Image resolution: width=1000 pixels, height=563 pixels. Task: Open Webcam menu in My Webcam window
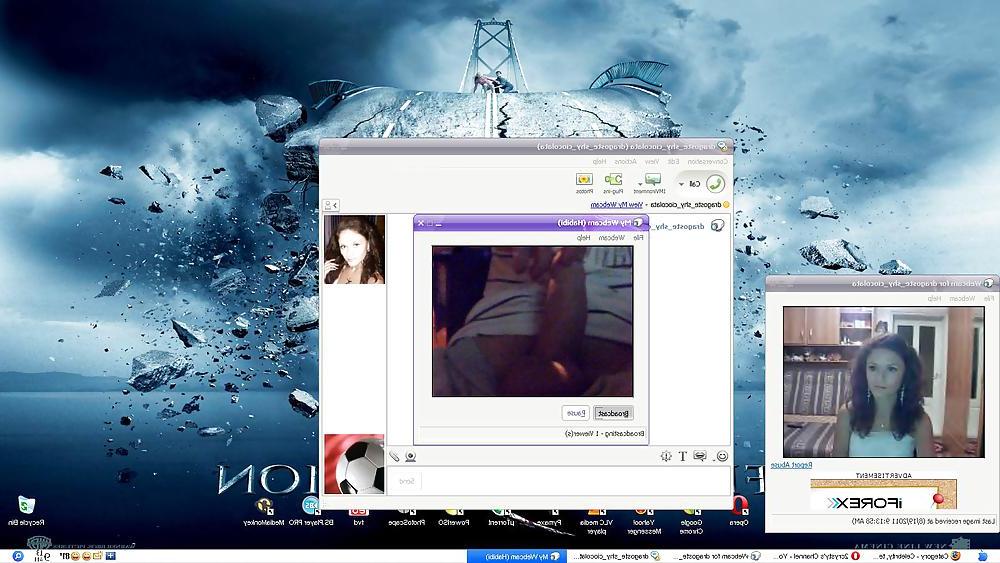pos(612,237)
